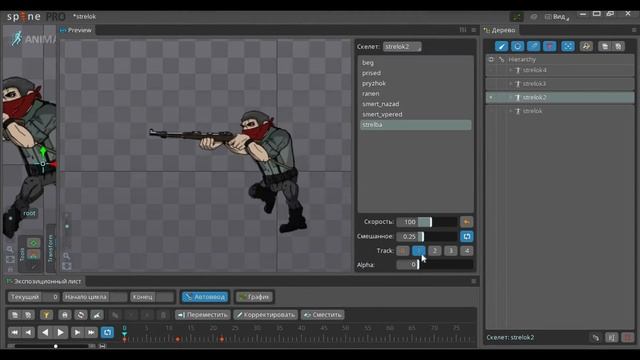Toggle the Автоввод auto key button
This screenshot has height=360, width=640.
click(205, 297)
